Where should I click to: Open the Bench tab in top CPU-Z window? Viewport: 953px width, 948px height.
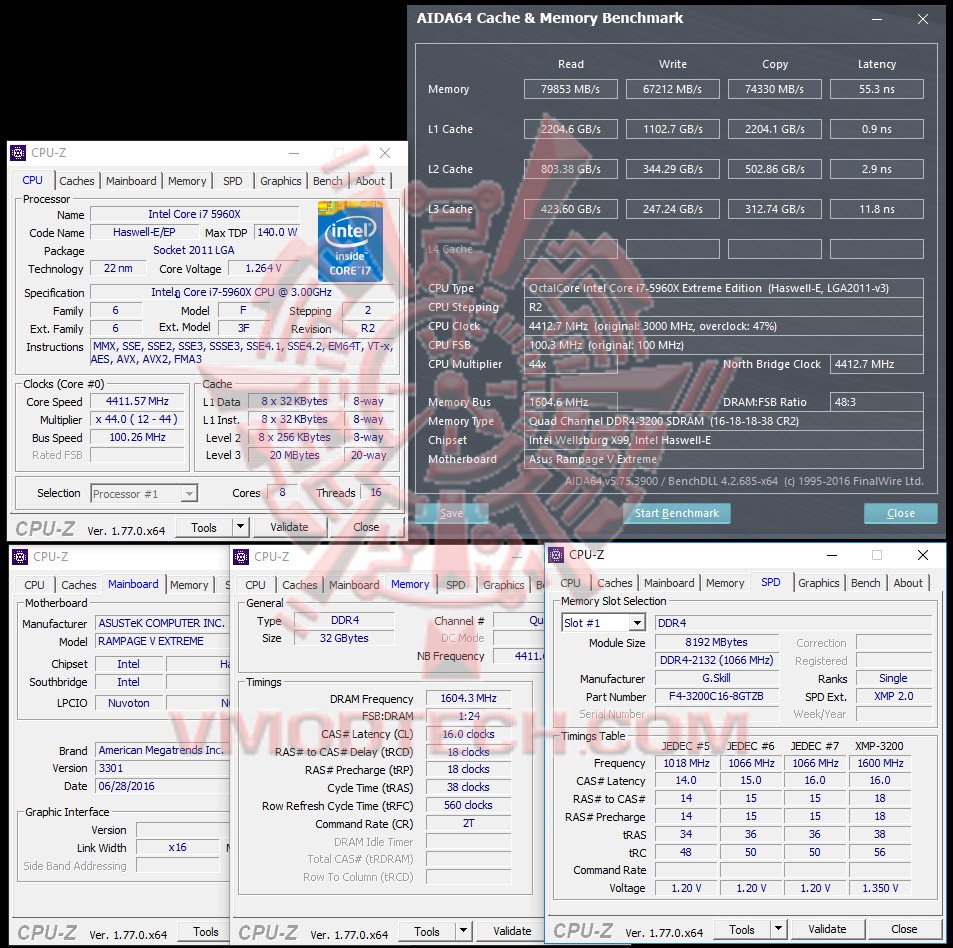[x=327, y=181]
